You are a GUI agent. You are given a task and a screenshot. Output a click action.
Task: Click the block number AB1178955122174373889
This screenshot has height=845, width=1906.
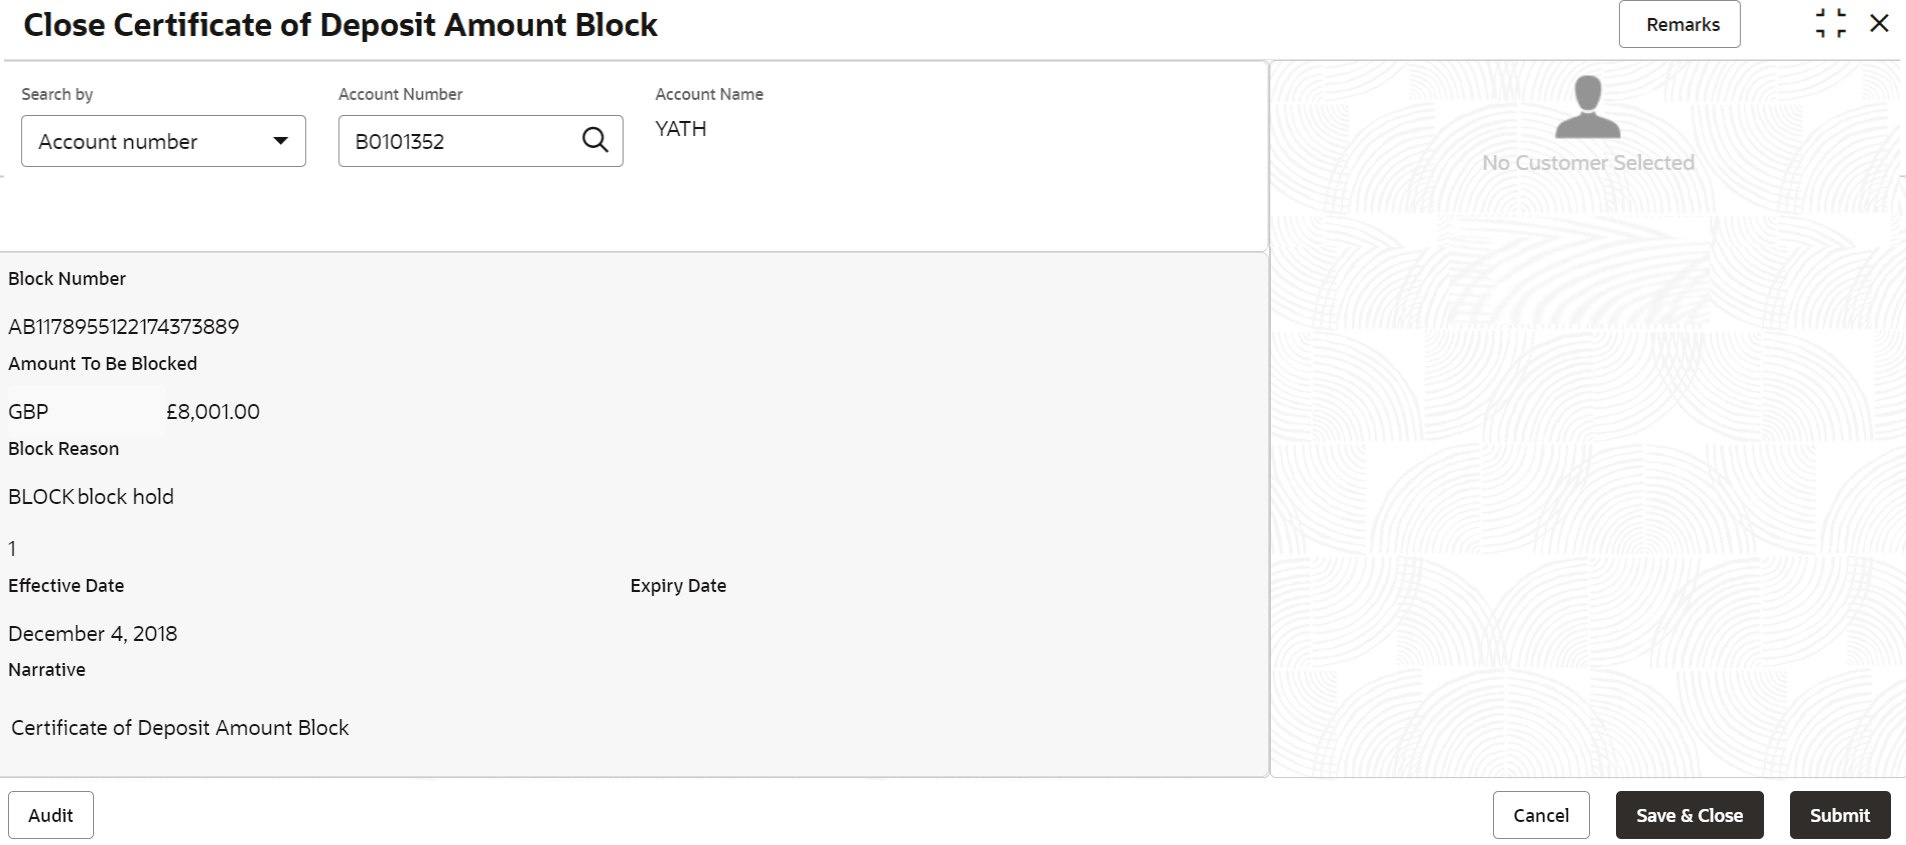[124, 327]
